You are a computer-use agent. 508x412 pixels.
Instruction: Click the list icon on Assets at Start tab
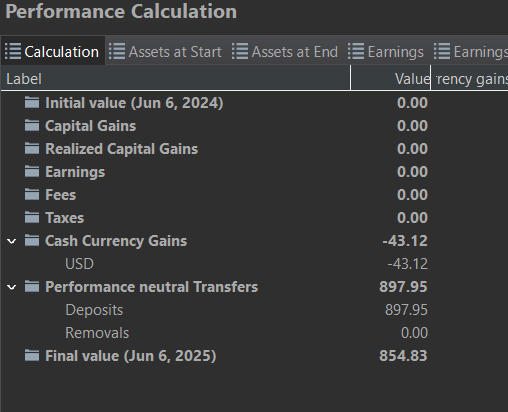117,51
